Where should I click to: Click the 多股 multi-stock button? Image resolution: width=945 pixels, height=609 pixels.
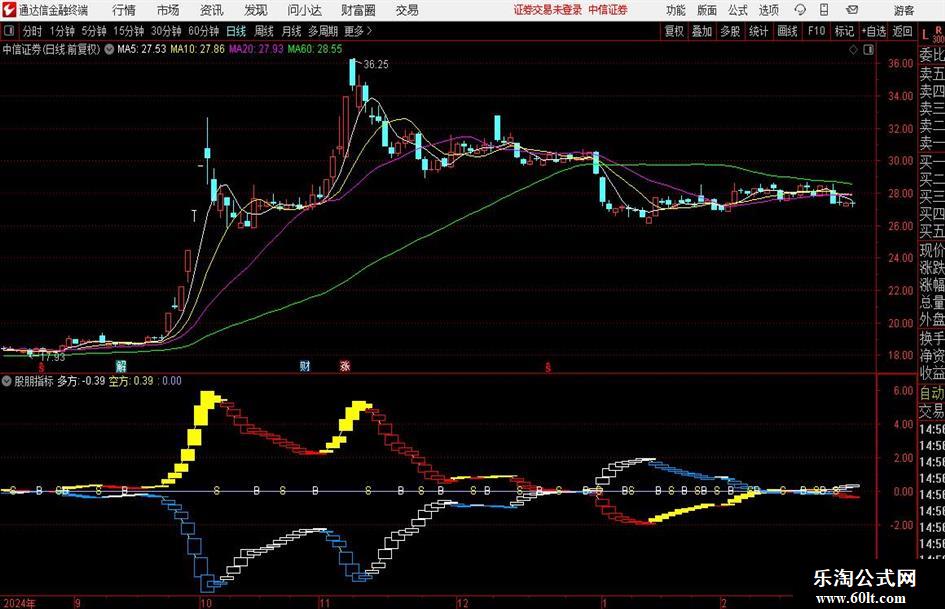click(x=730, y=31)
